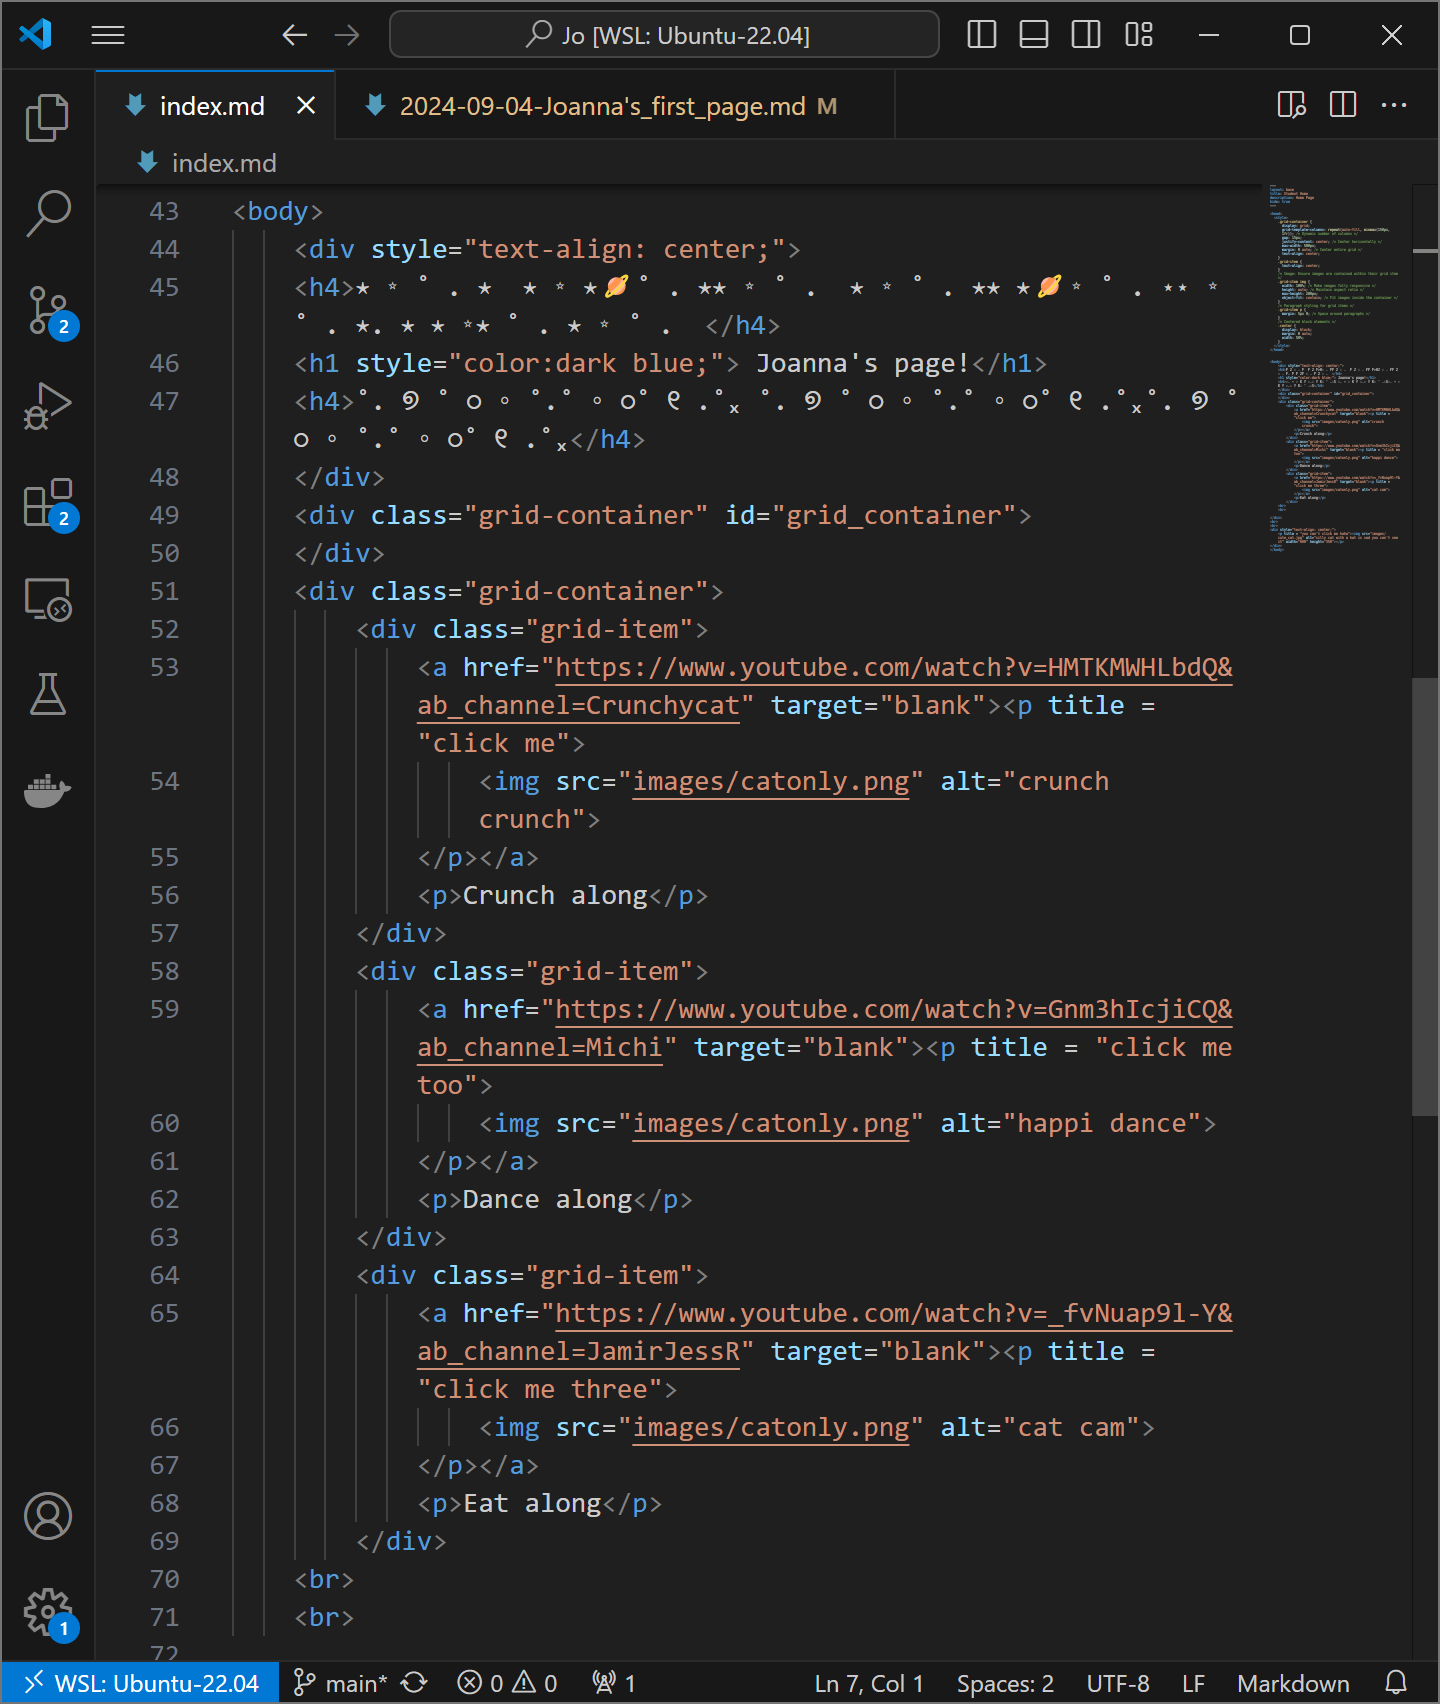1440x1704 pixels.
Task: Click the forwarded ports indicator showing 1
Action: click(x=614, y=1683)
